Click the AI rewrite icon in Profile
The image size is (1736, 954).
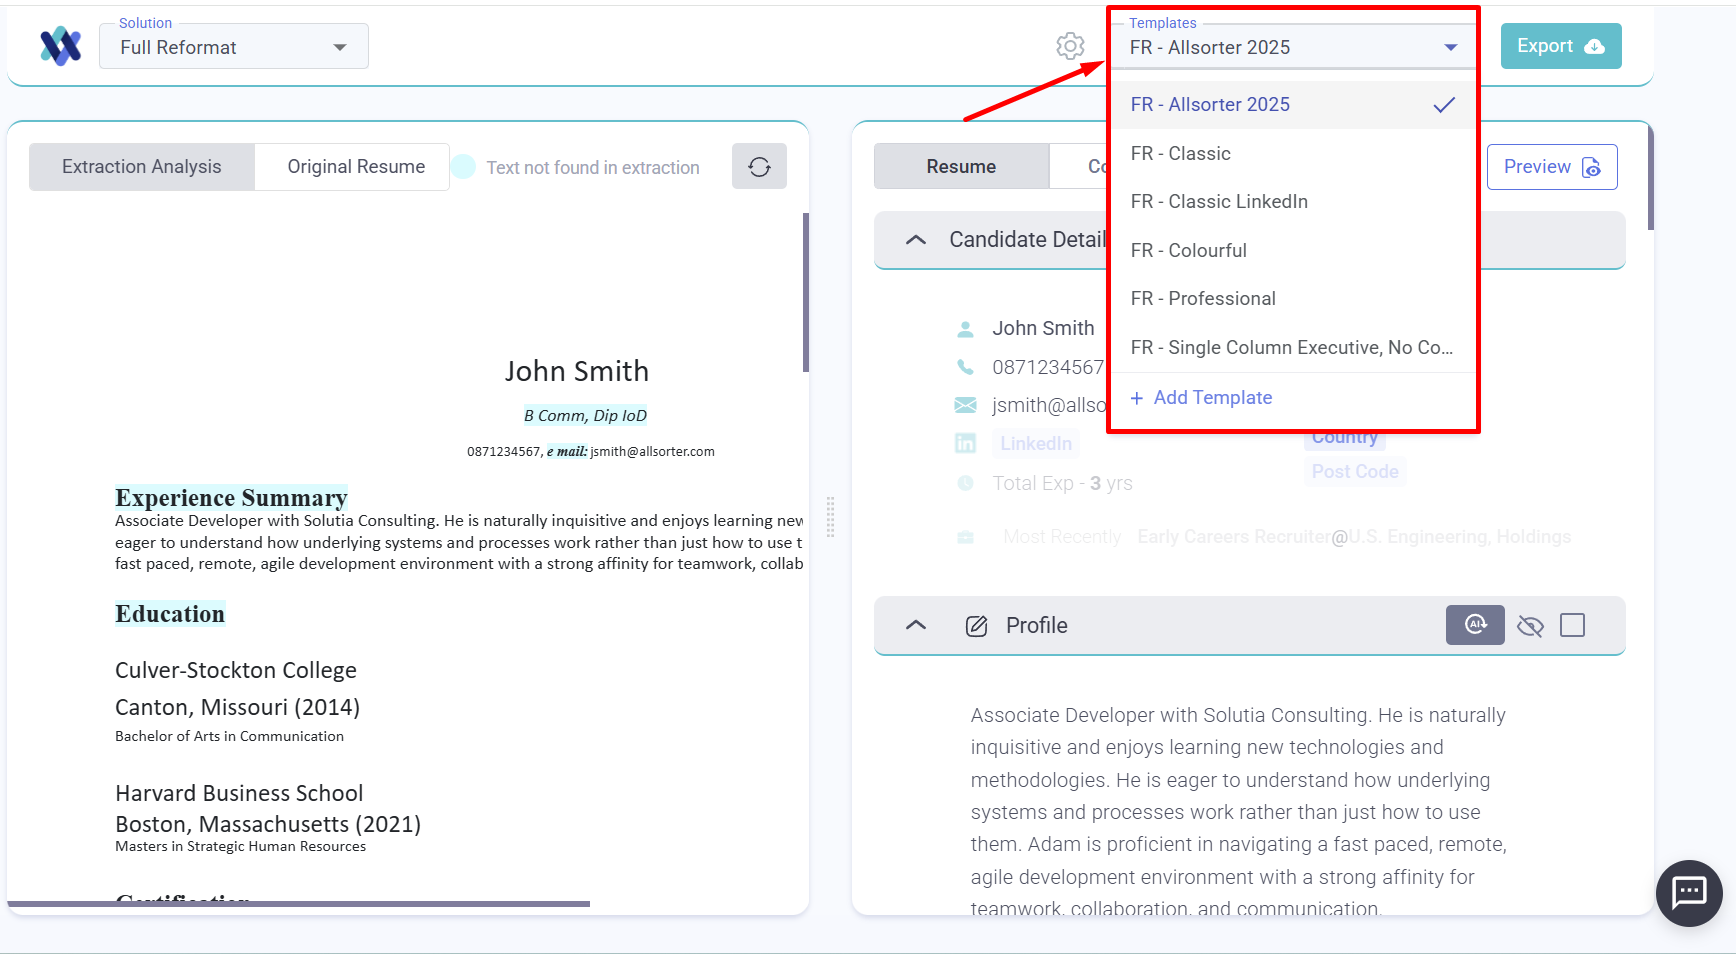click(x=1475, y=625)
